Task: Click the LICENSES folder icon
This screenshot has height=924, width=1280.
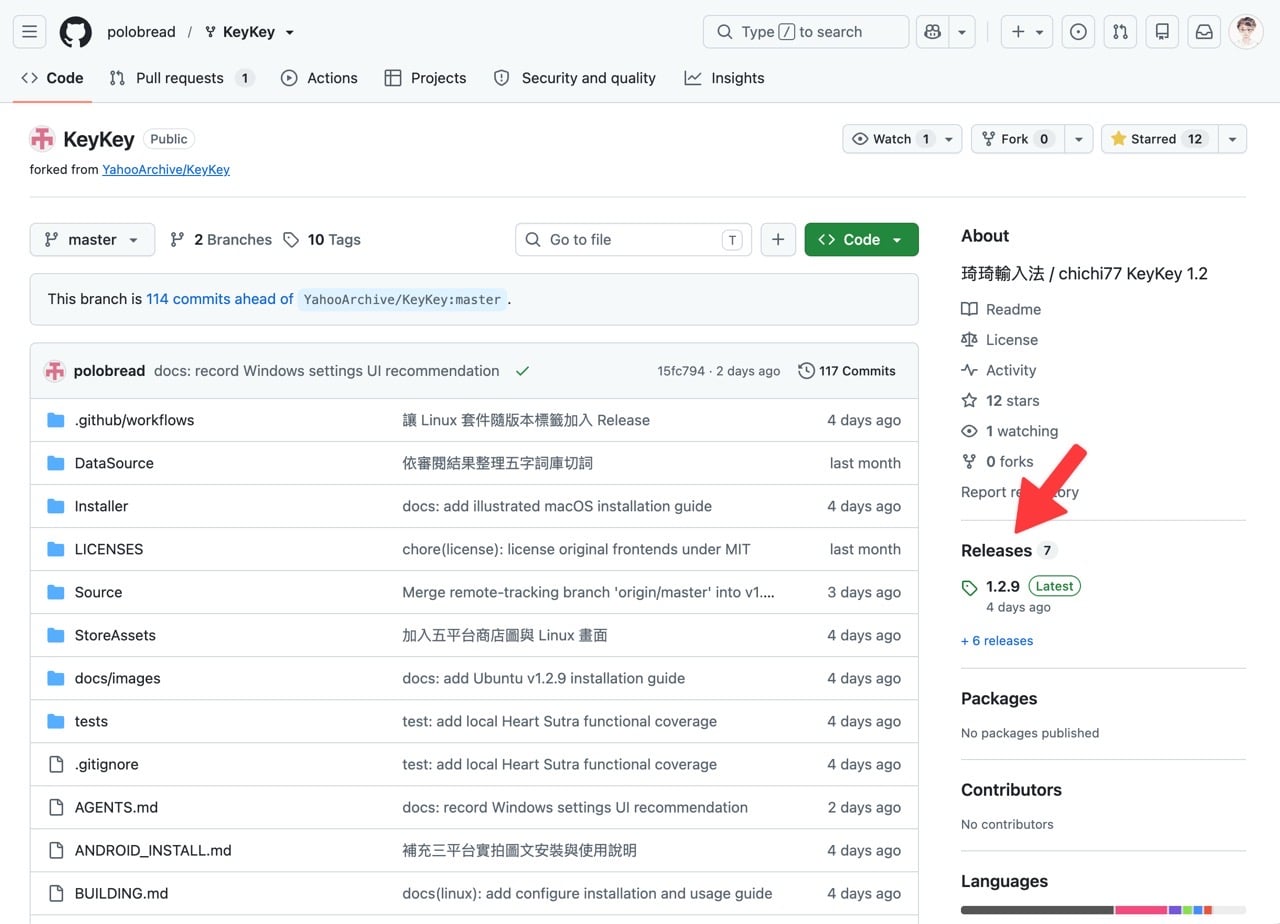Action: (x=56, y=549)
